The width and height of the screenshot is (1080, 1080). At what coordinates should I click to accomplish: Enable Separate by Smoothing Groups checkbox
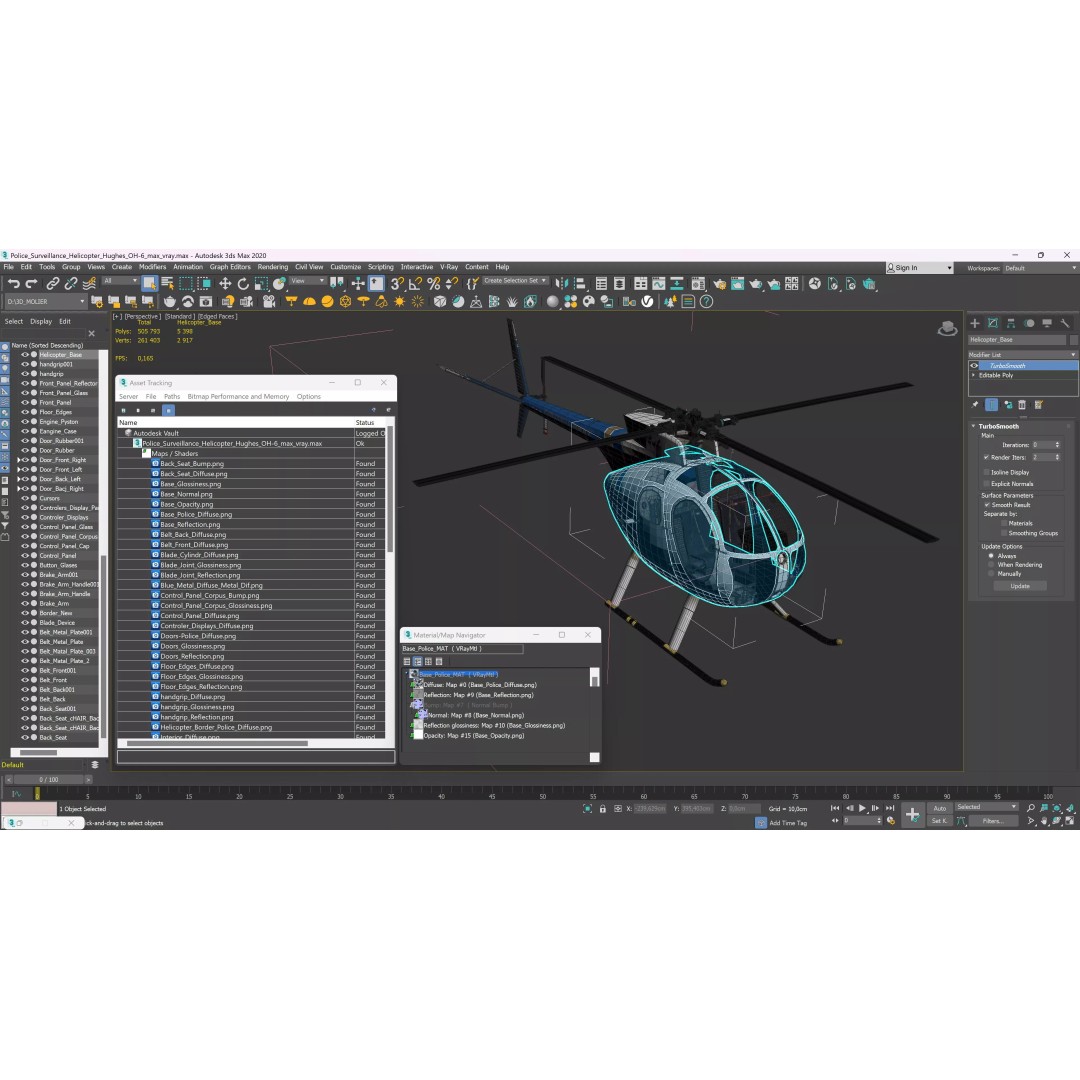click(x=1004, y=533)
